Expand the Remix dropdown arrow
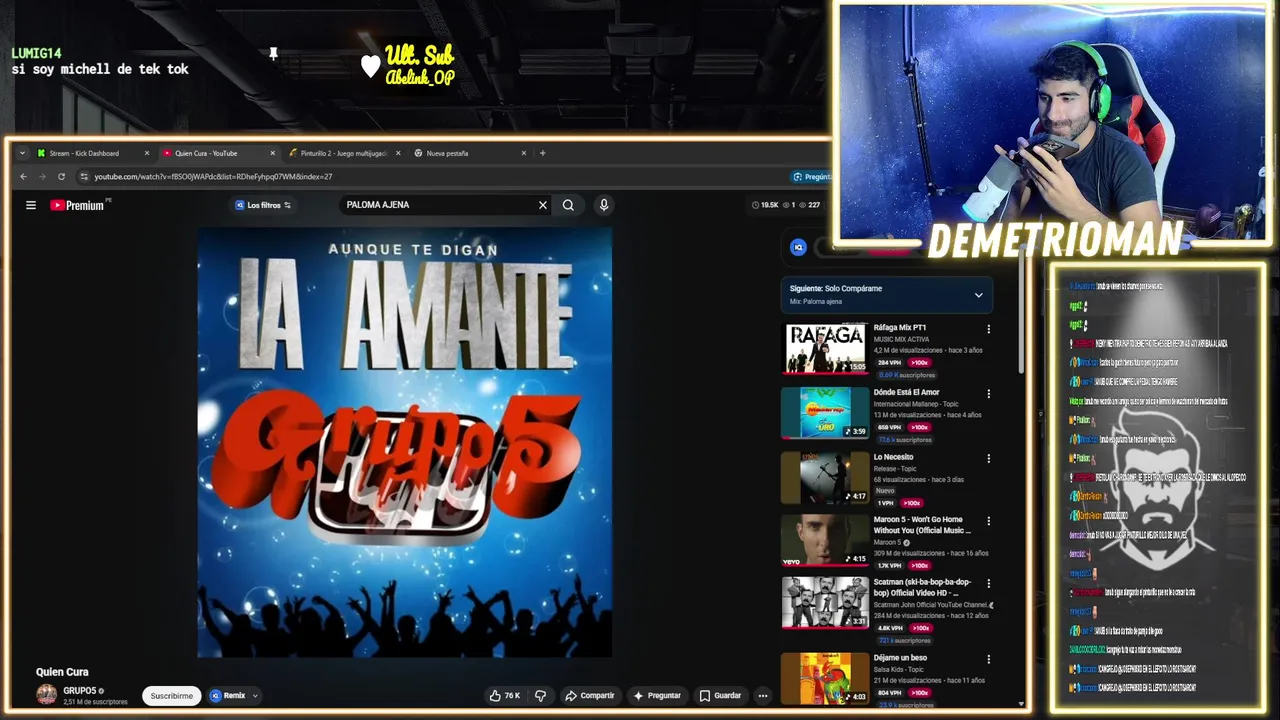The width and height of the screenshot is (1280, 720). click(x=255, y=696)
